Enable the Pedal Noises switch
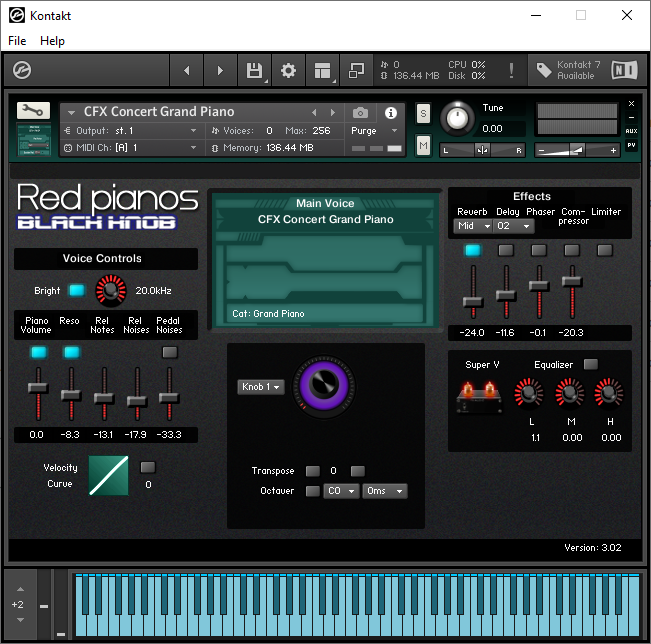 (170, 352)
